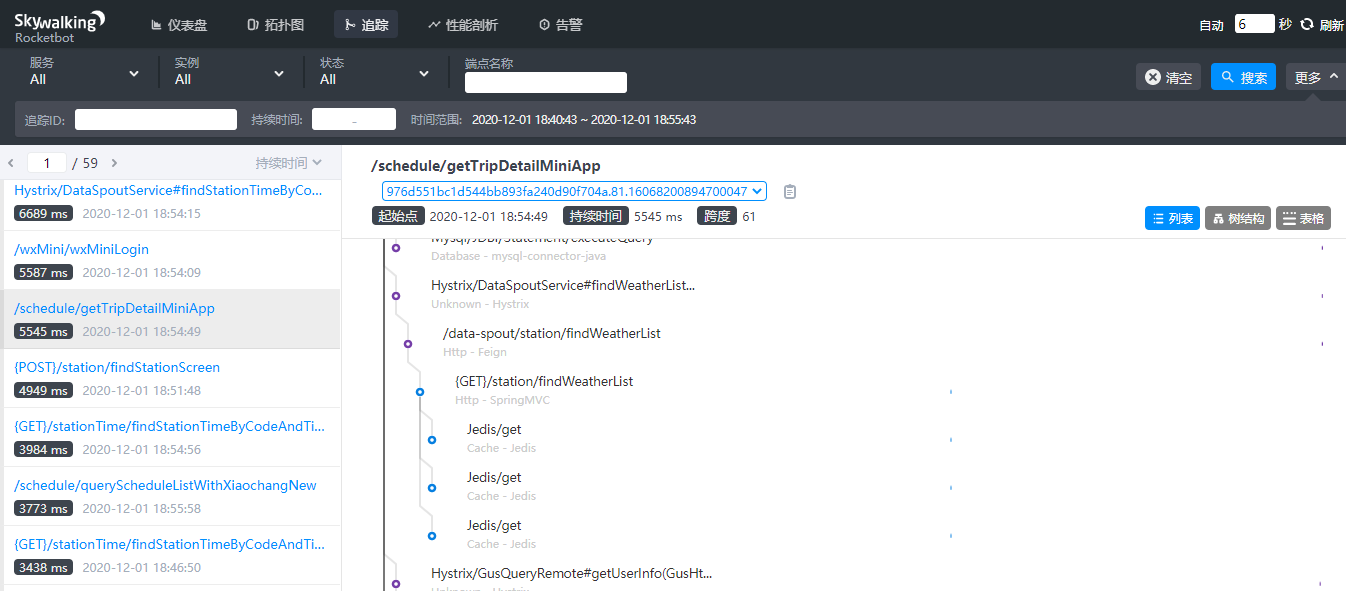This screenshot has height=591, width=1346.
Task: Click the Skywalking Rocketbot logo
Action: (x=59, y=26)
